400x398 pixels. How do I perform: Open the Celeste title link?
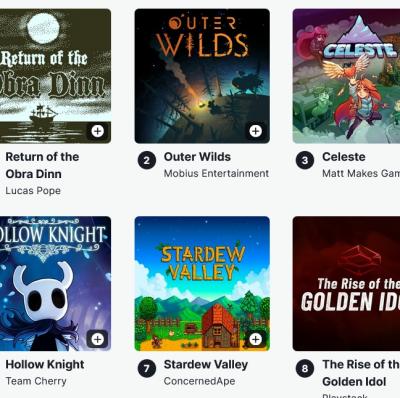coord(344,157)
